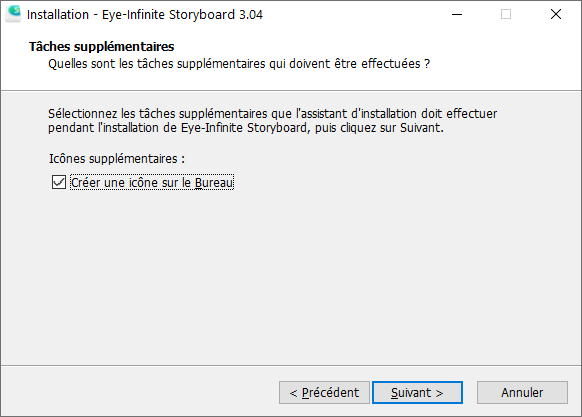Toggle via the "Créer une icône sur le Bureau" label
This screenshot has height=417, width=582.
pyautogui.click(x=152, y=182)
